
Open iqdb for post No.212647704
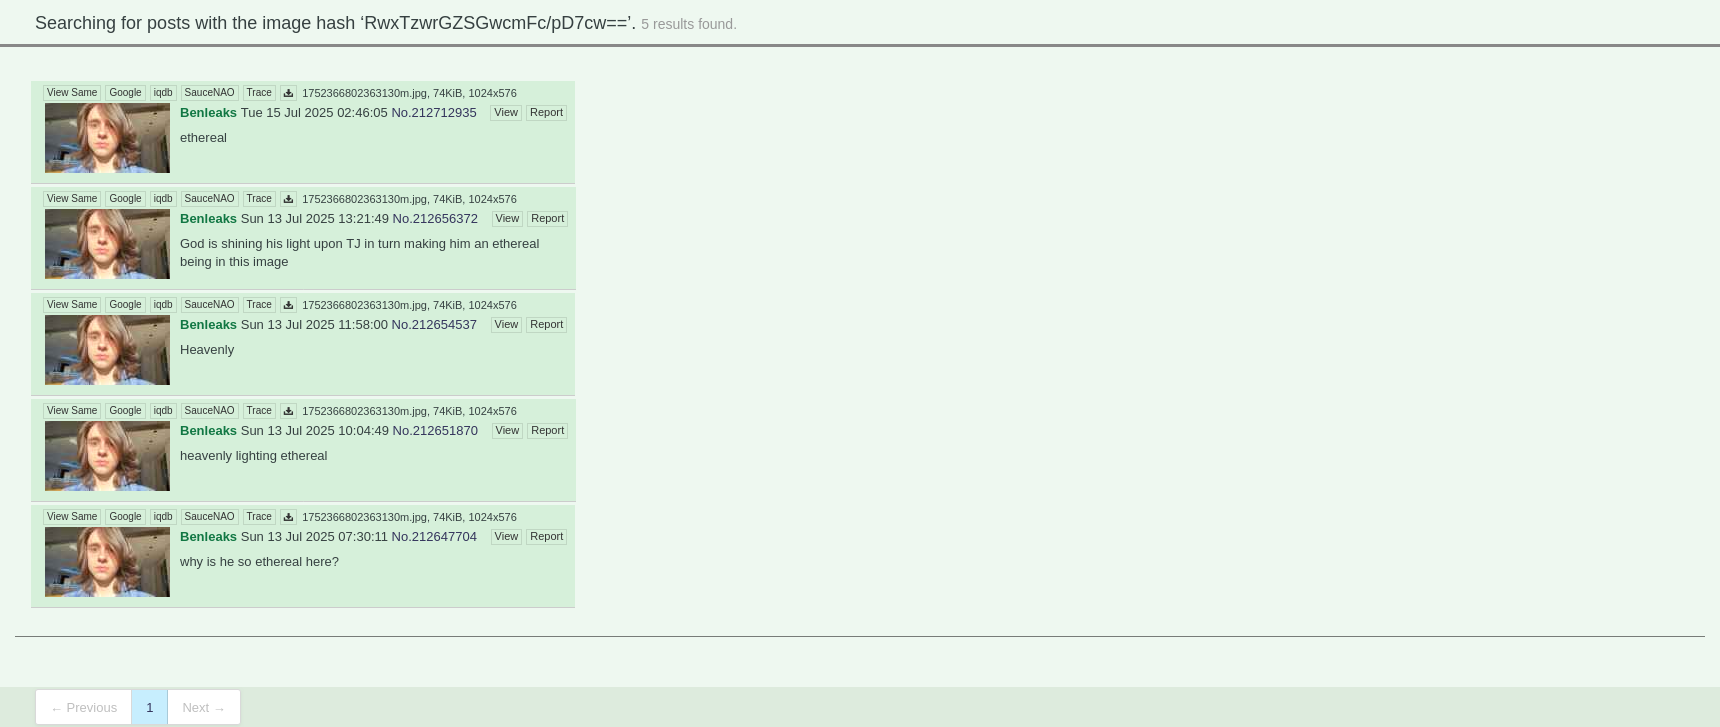coord(163,517)
